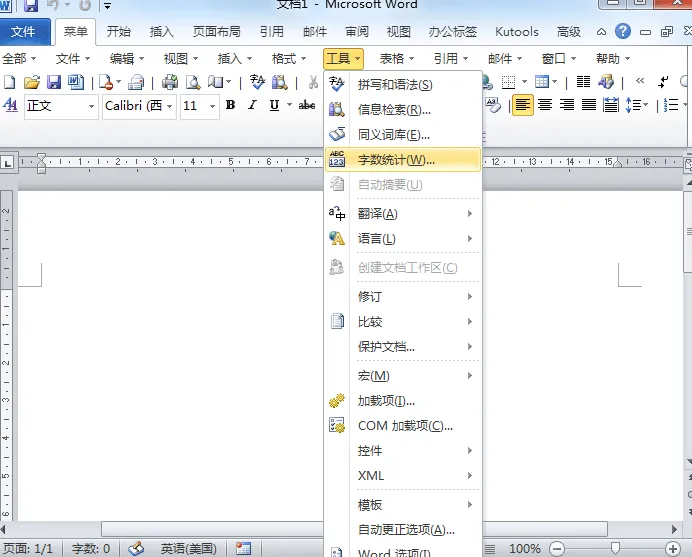
Task: Click the zoom in plus button
Action: pyautogui.click(x=673, y=549)
